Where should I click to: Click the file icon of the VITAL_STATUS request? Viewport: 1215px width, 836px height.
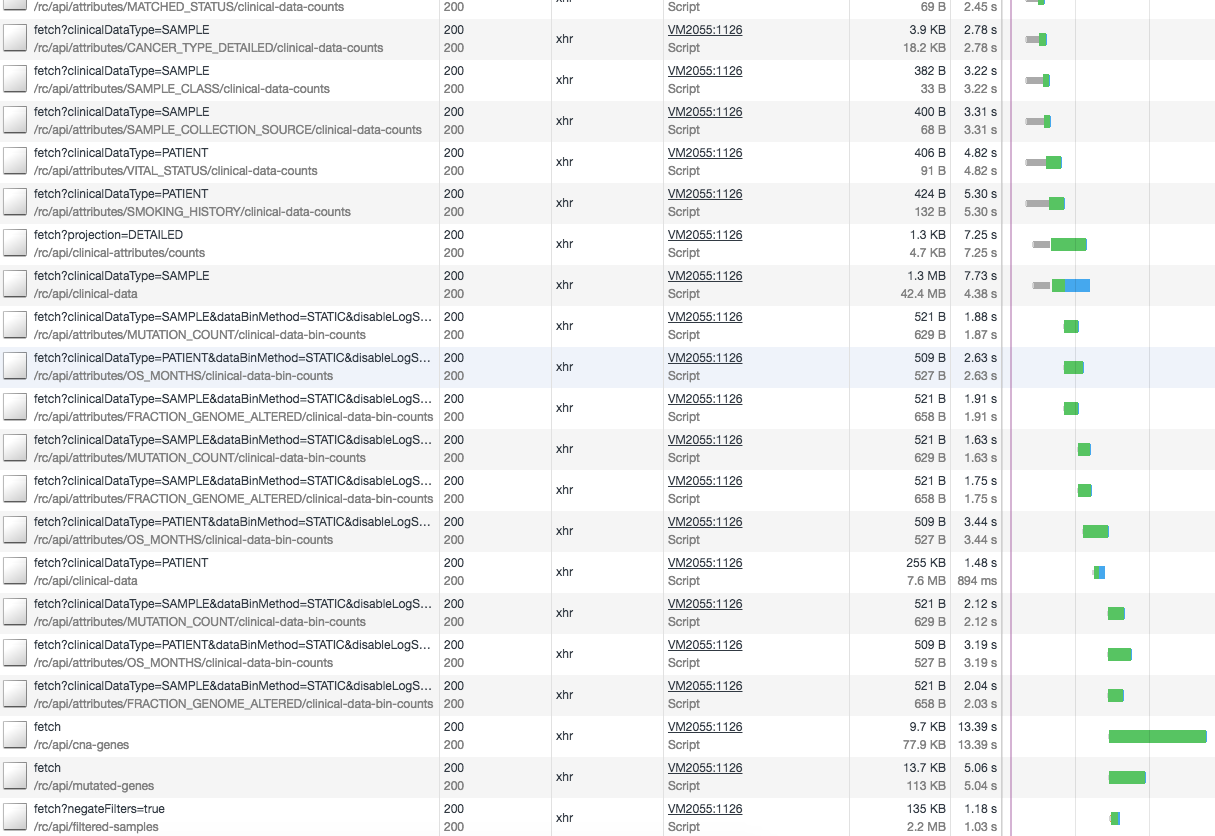[x=15, y=162]
